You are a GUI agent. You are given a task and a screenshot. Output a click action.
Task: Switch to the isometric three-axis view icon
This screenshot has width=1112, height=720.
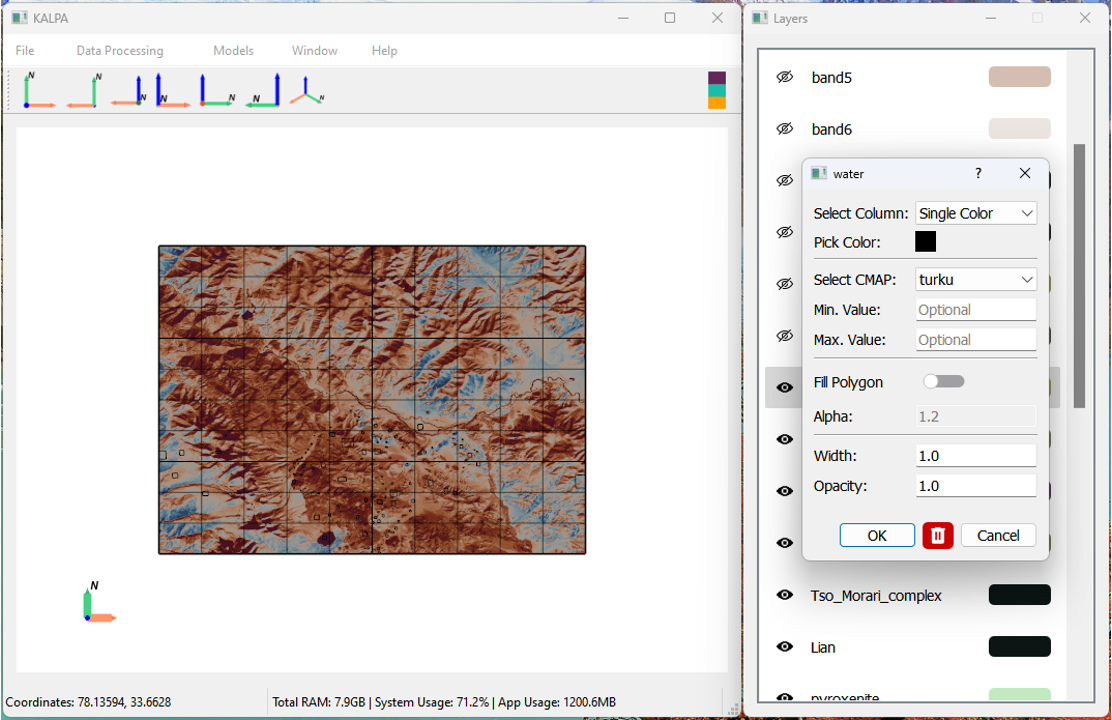point(307,90)
